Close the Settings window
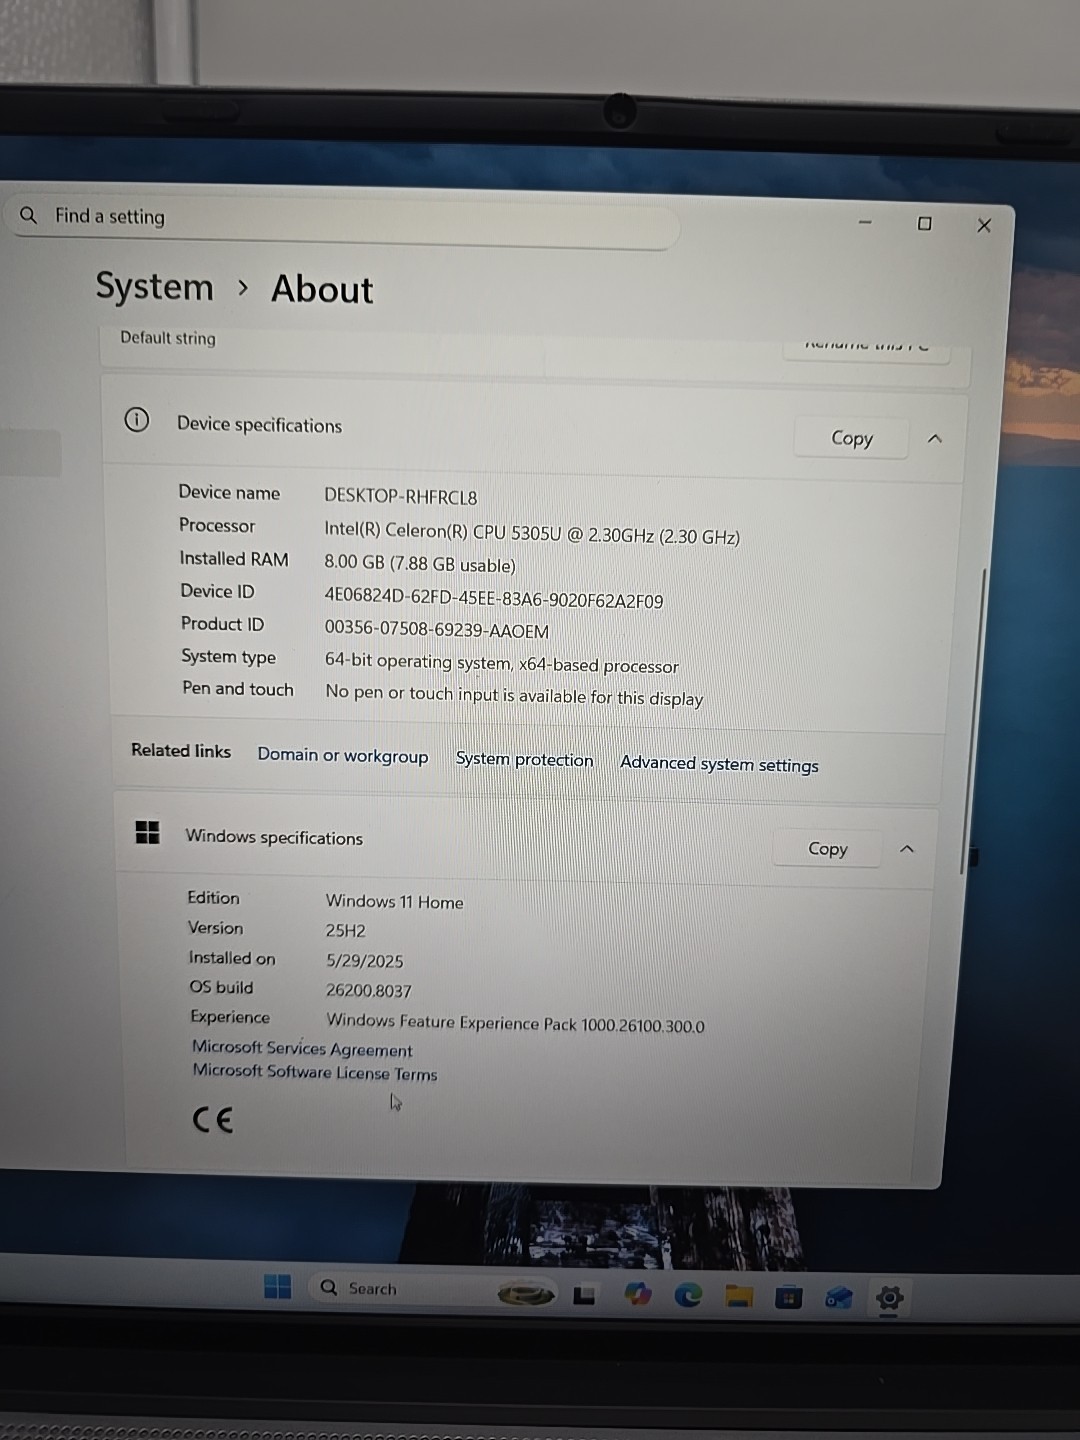 pyautogui.click(x=984, y=225)
